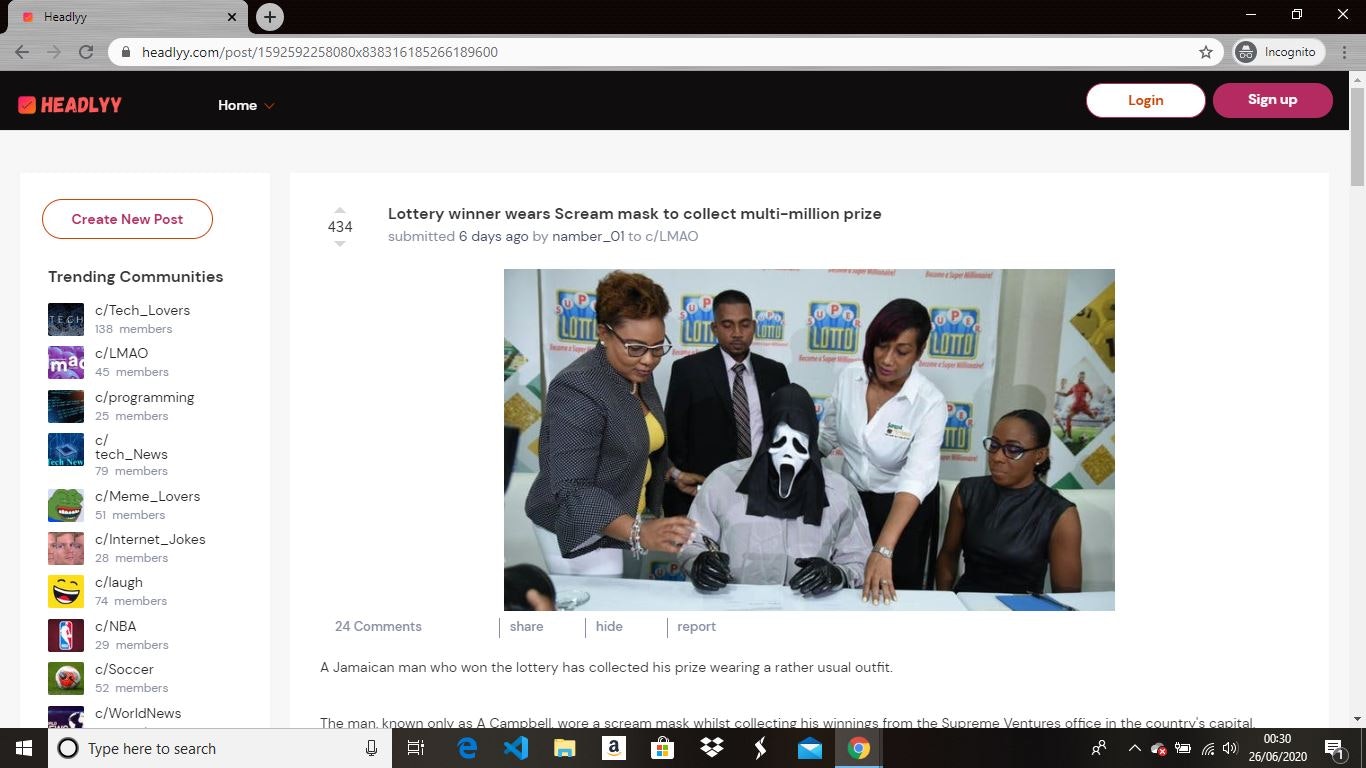Go back in browser
The image size is (1366, 768).
tap(22, 52)
